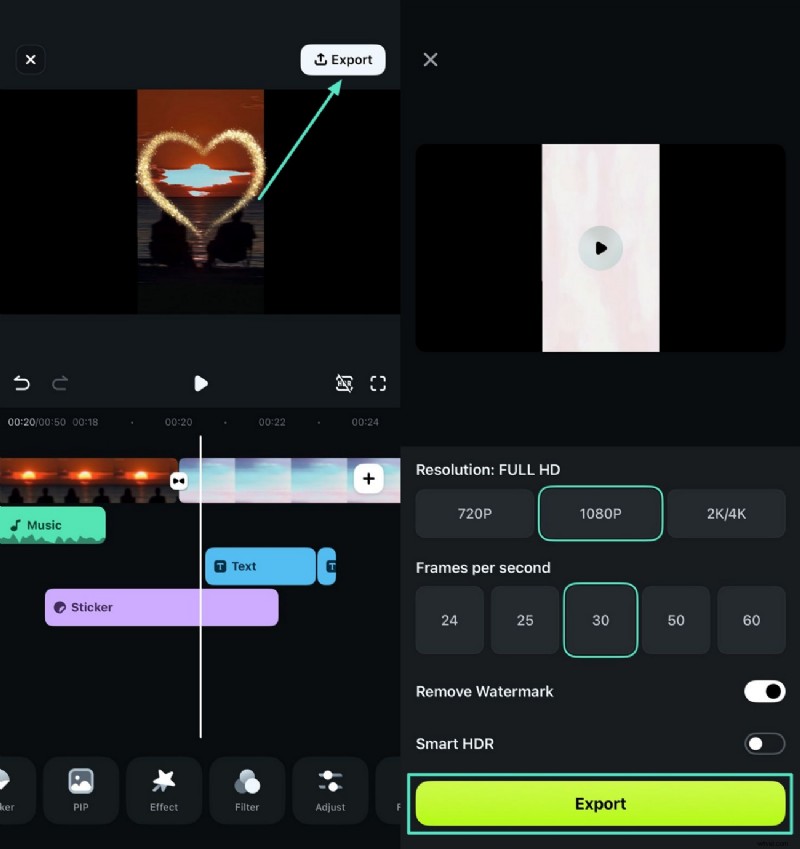Open the Filter tool
Screen dimensions: 800x849
(x=247, y=790)
